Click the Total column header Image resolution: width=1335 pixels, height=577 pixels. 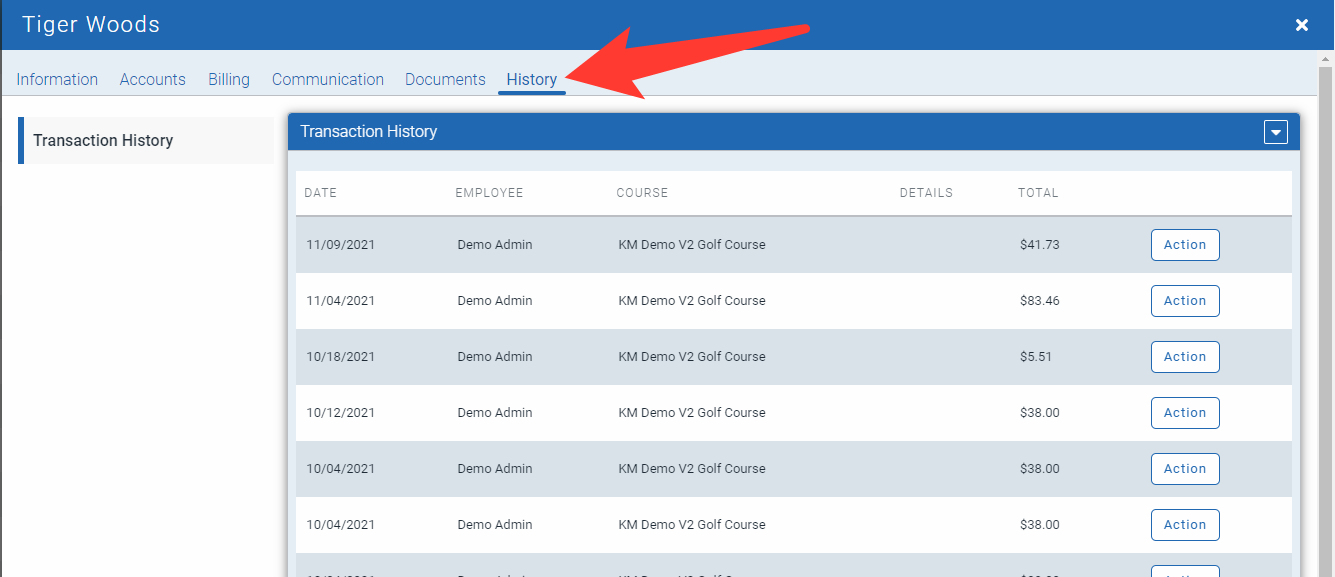coord(1038,193)
